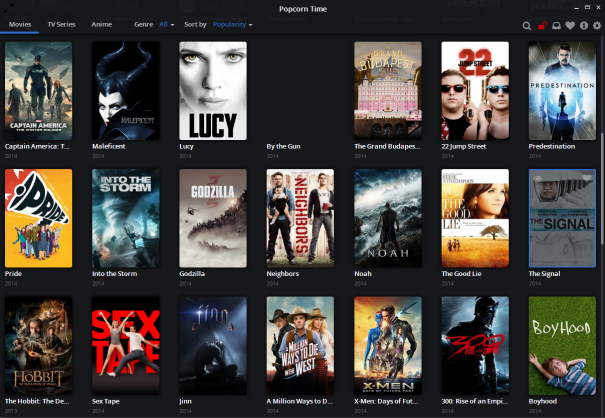
Task: Click The Signal title below poster
Action: click(544, 274)
